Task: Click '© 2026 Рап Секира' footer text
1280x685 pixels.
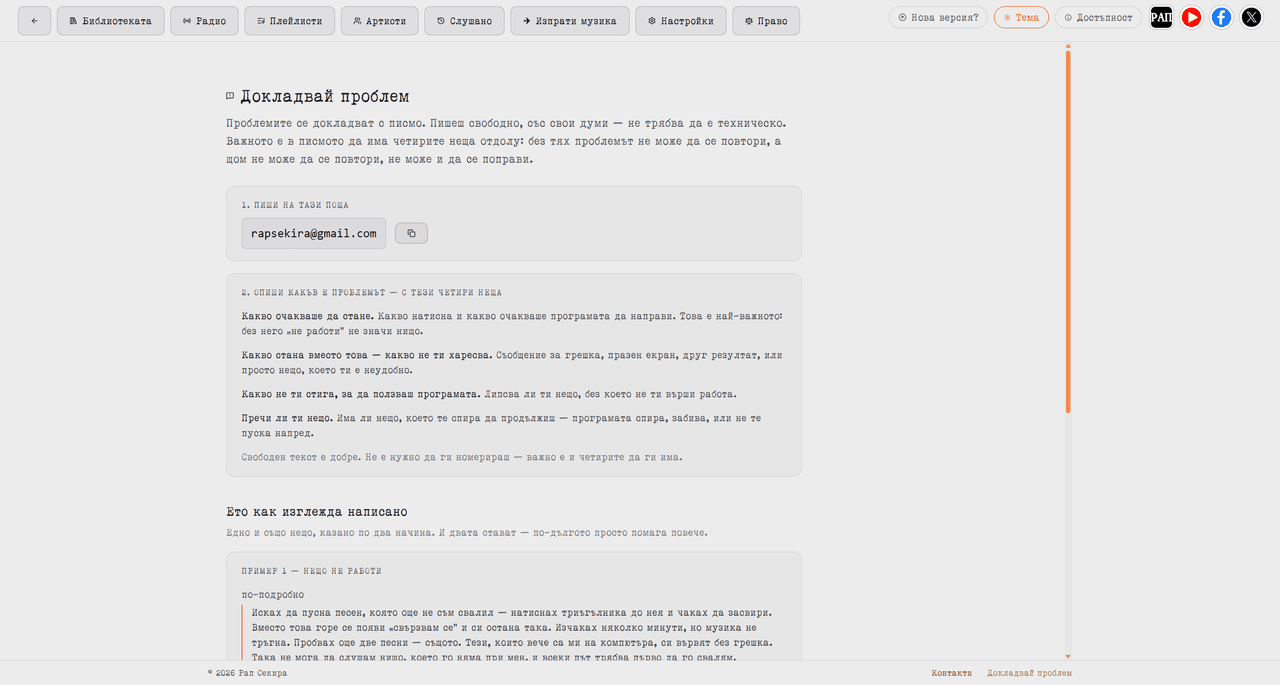Action: (x=247, y=673)
